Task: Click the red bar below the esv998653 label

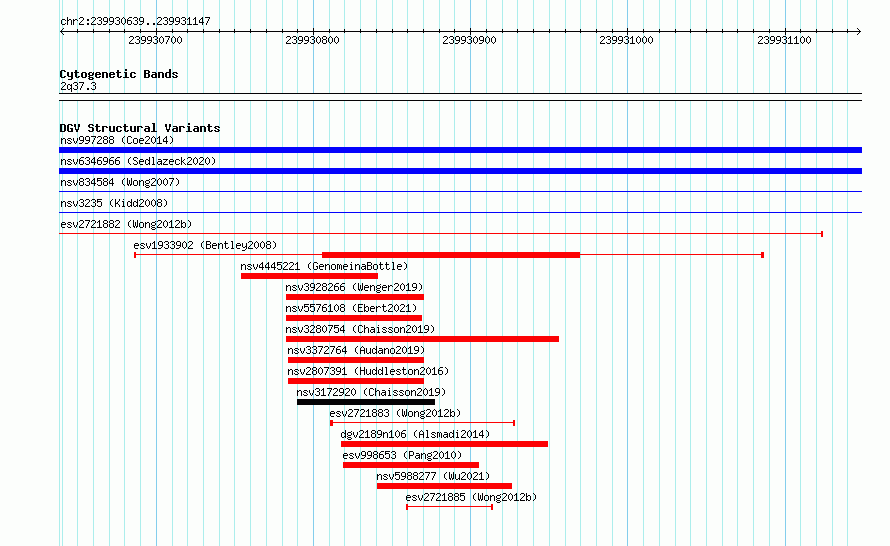Action: point(411,465)
